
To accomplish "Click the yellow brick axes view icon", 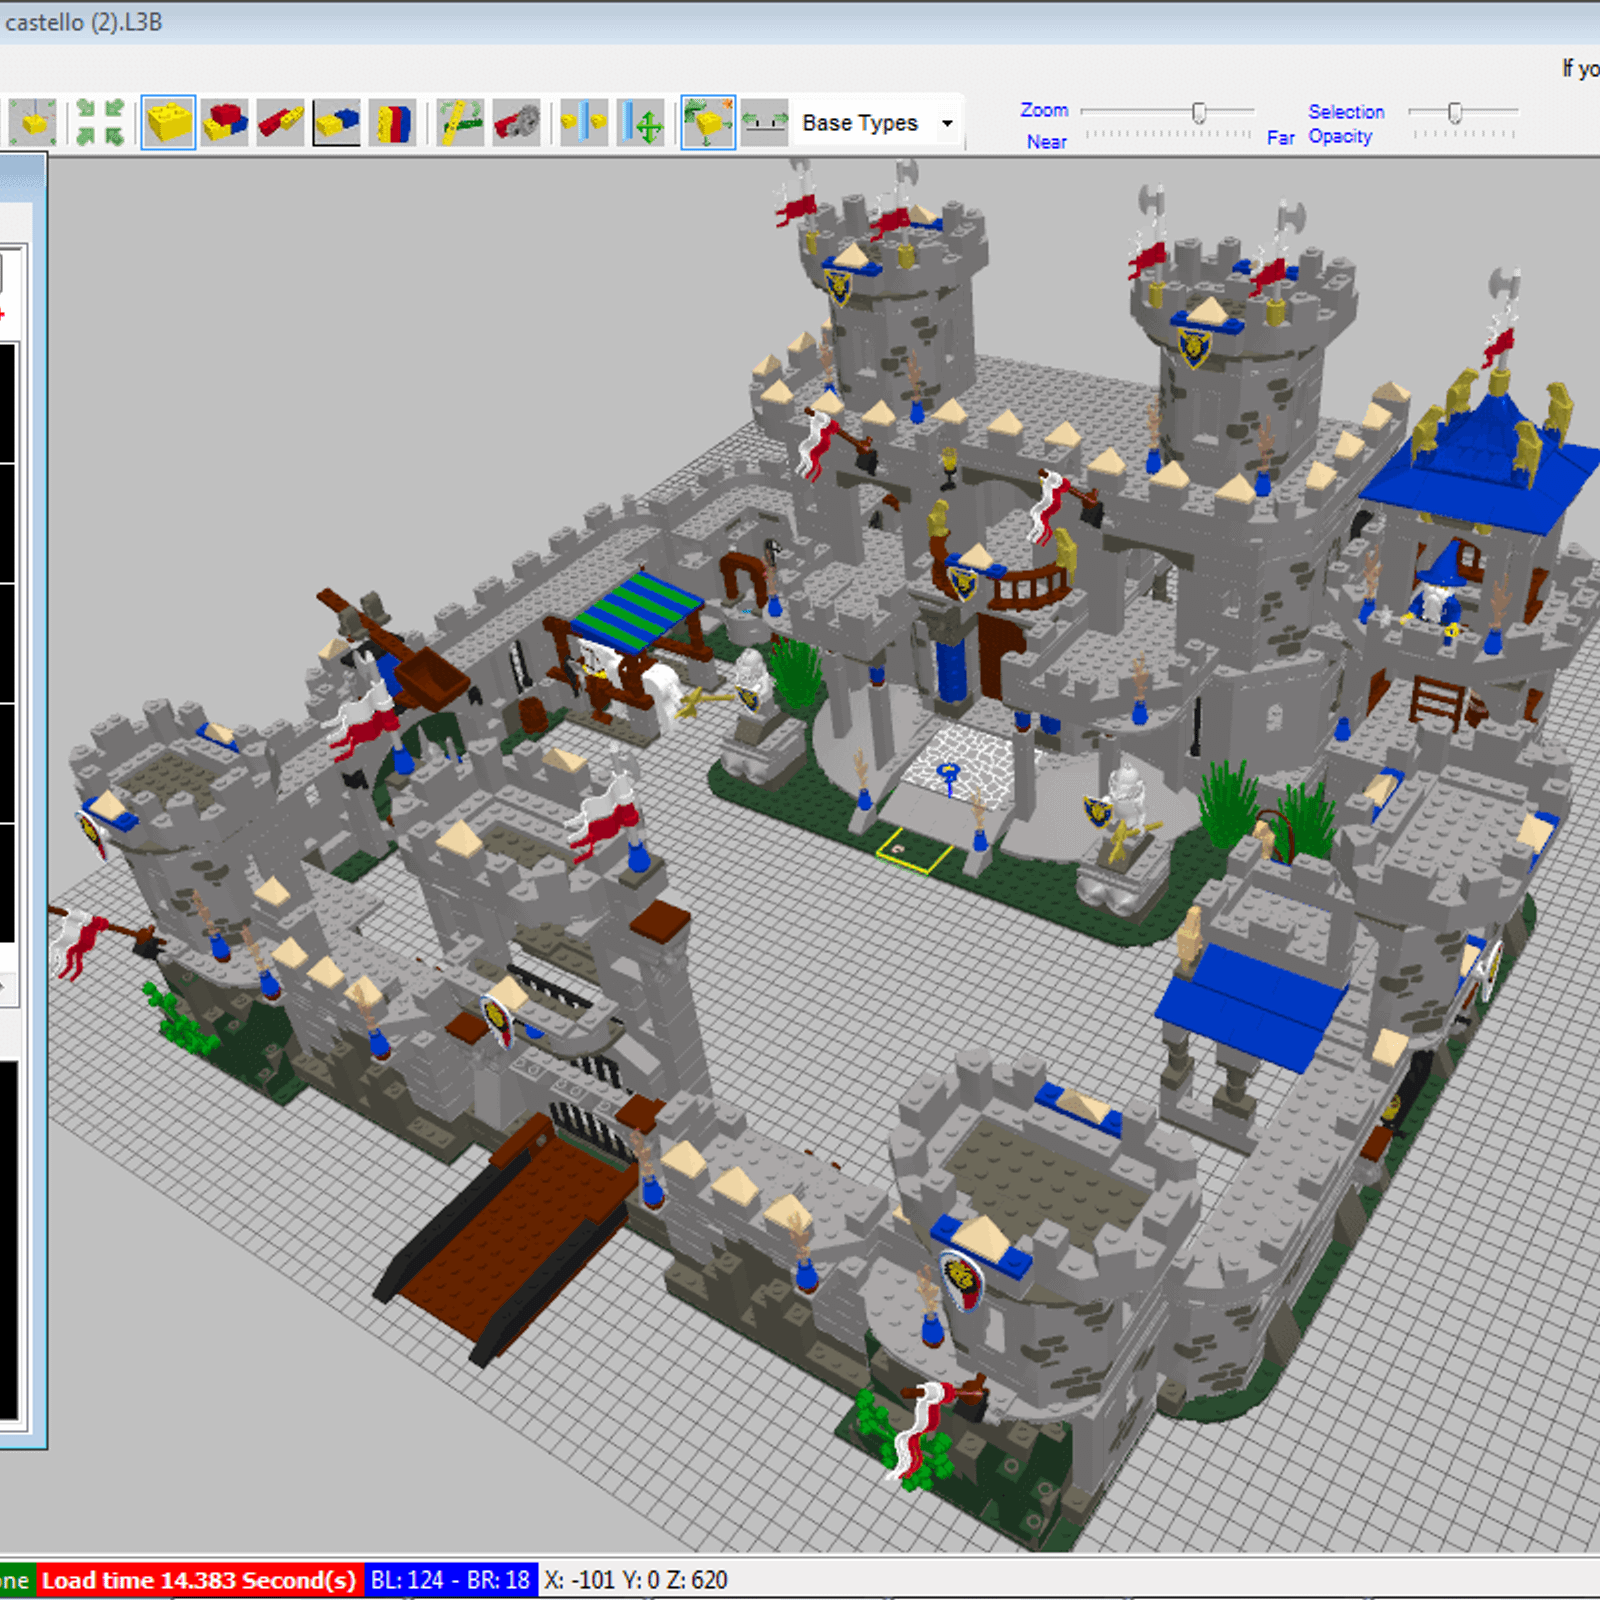I will point(33,123).
